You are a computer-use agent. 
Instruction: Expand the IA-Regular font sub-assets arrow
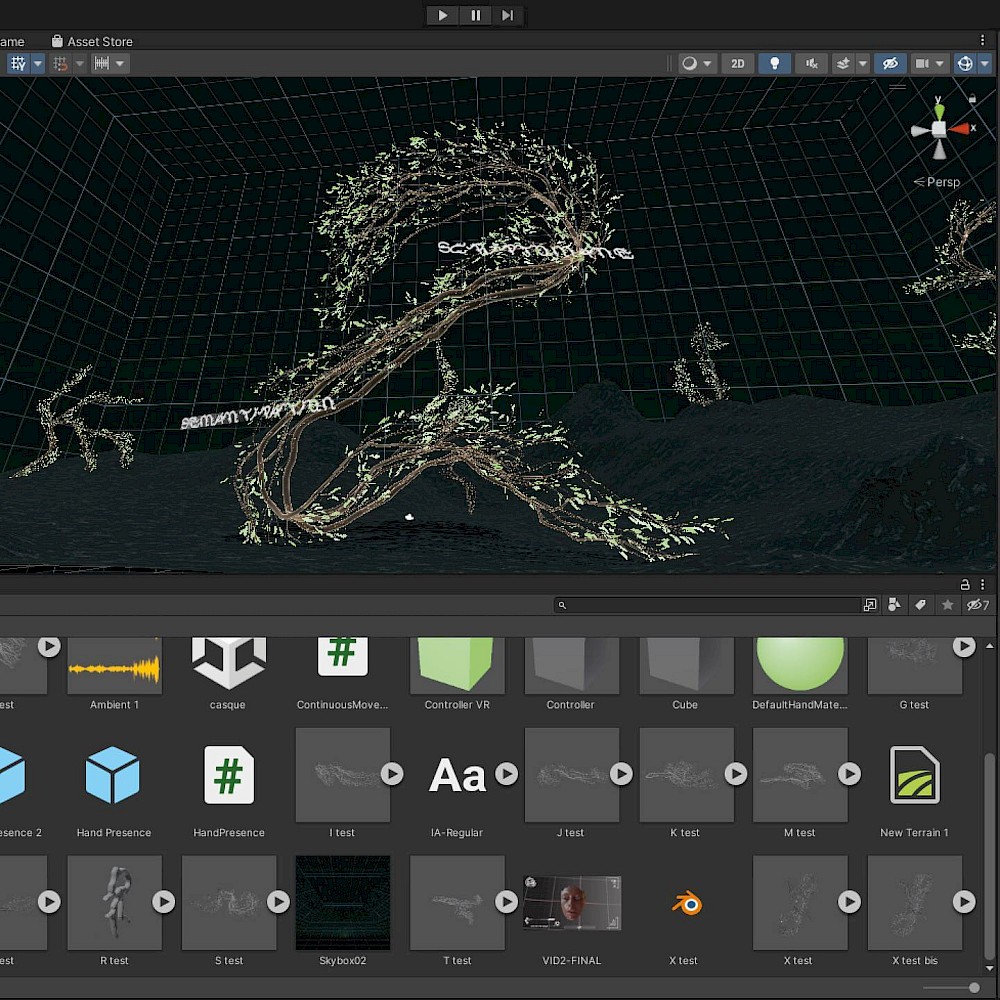point(506,774)
